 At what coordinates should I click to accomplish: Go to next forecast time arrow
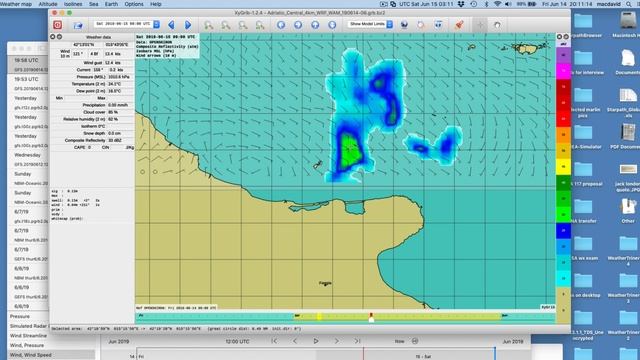pos(188,25)
